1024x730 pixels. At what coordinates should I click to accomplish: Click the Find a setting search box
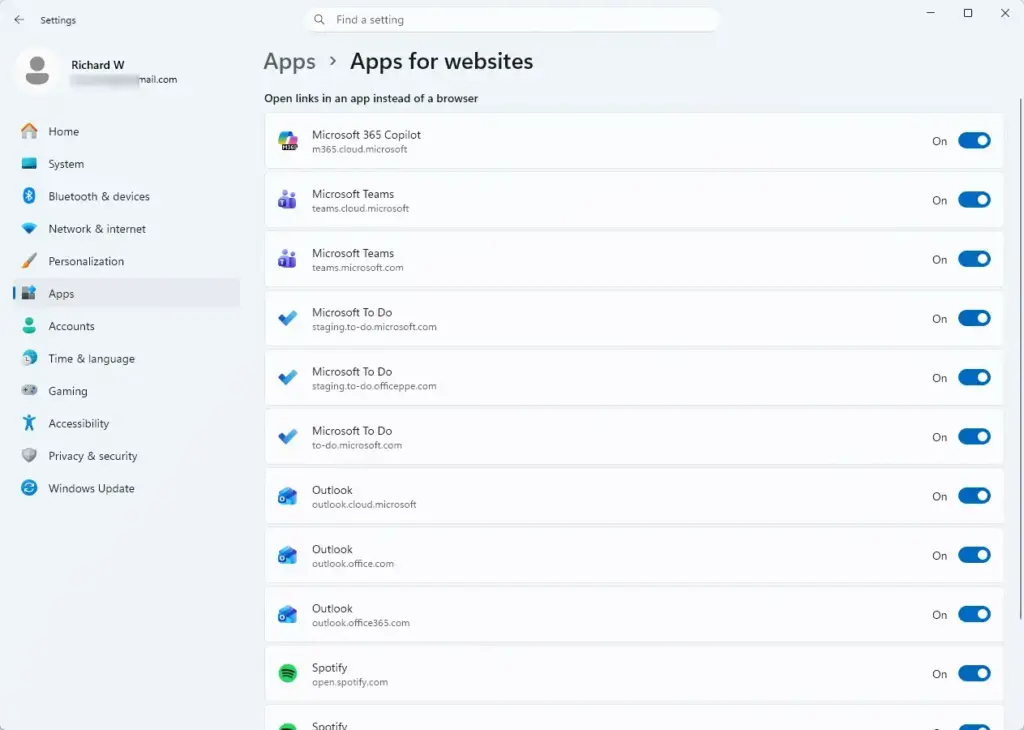(513, 20)
